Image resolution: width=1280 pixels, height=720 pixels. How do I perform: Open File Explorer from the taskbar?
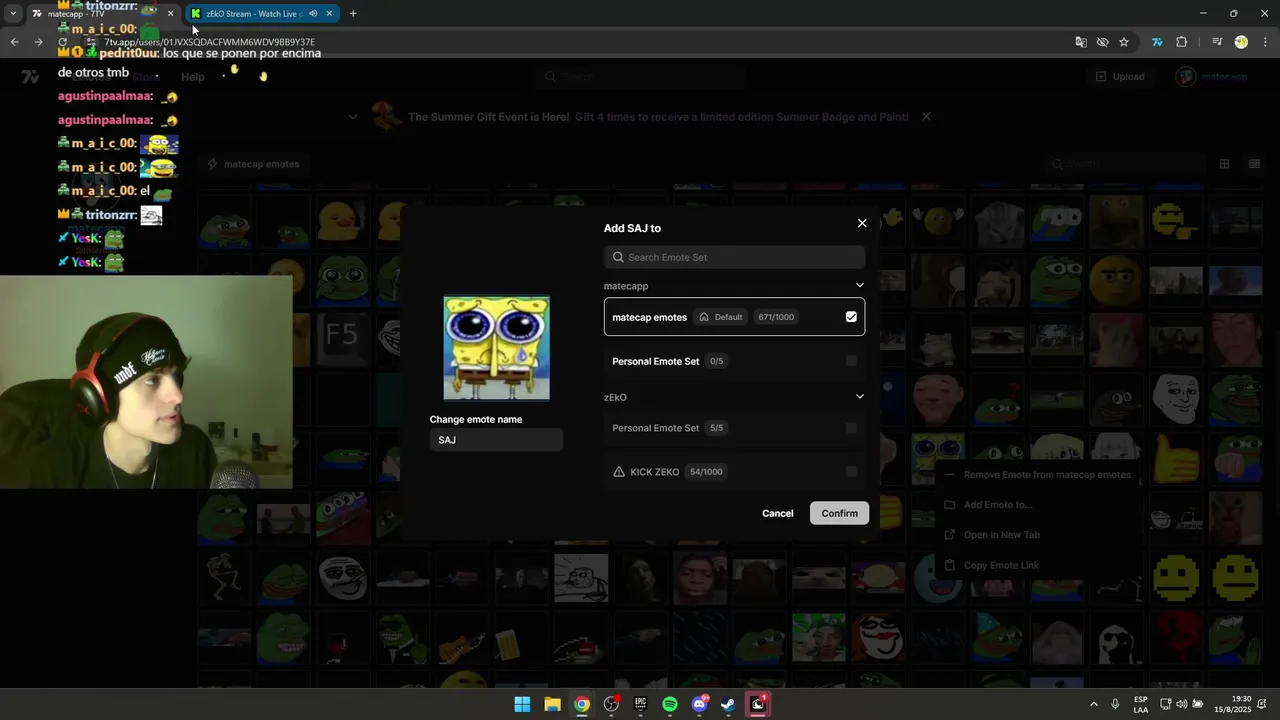pos(552,704)
